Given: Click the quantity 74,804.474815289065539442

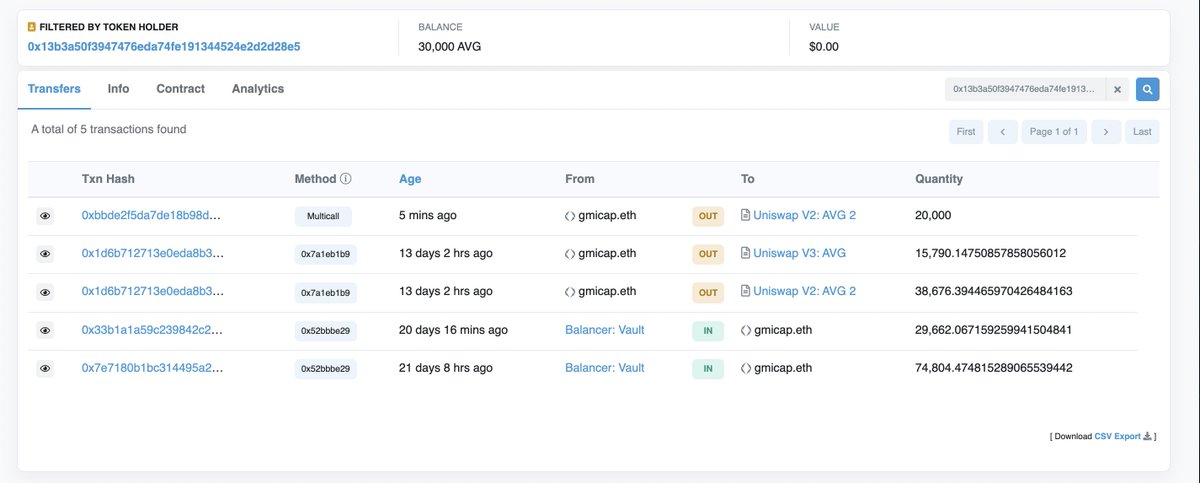Looking at the screenshot, I should 994,368.
